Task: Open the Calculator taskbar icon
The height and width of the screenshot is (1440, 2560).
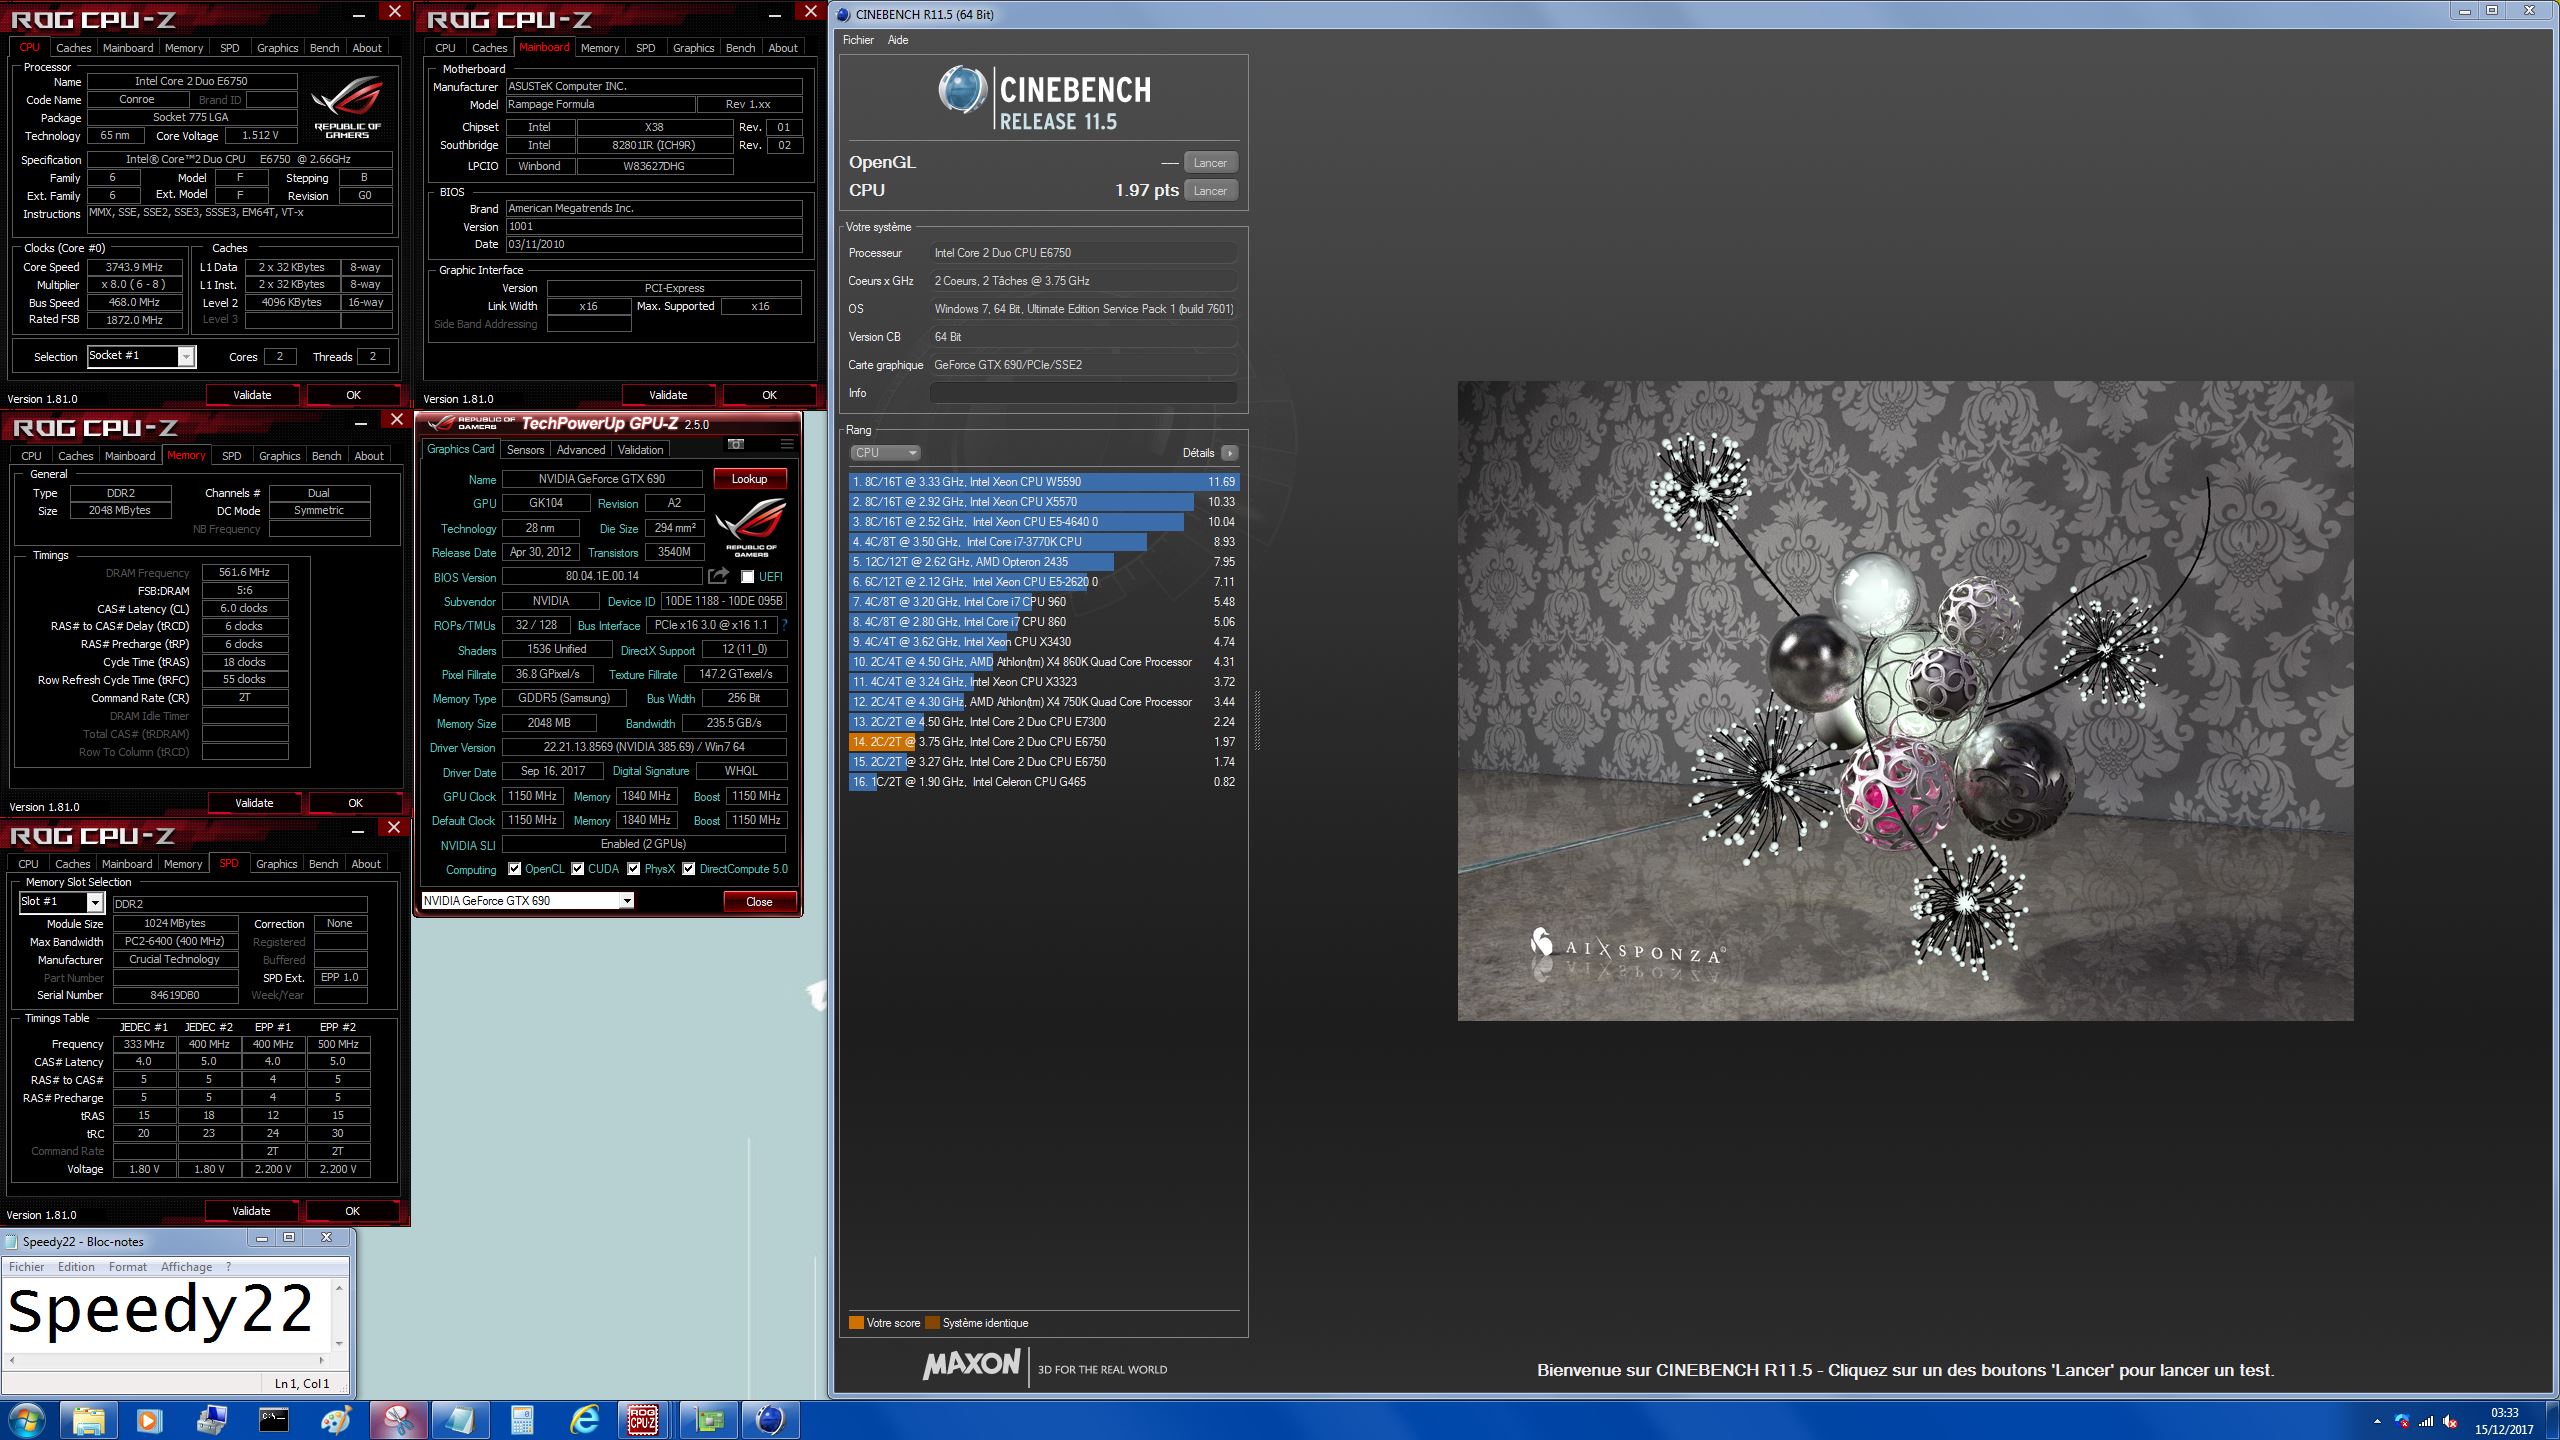Action: tap(521, 1420)
